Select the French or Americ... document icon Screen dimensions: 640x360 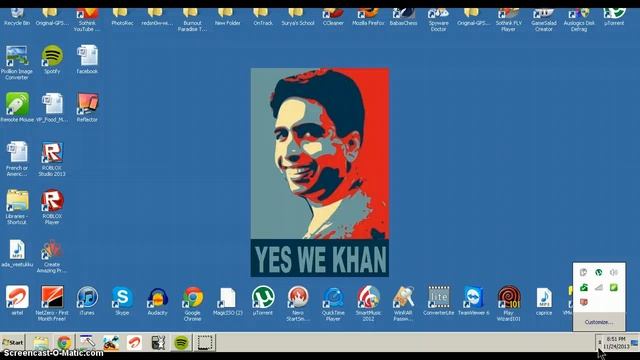tap(17, 159)
